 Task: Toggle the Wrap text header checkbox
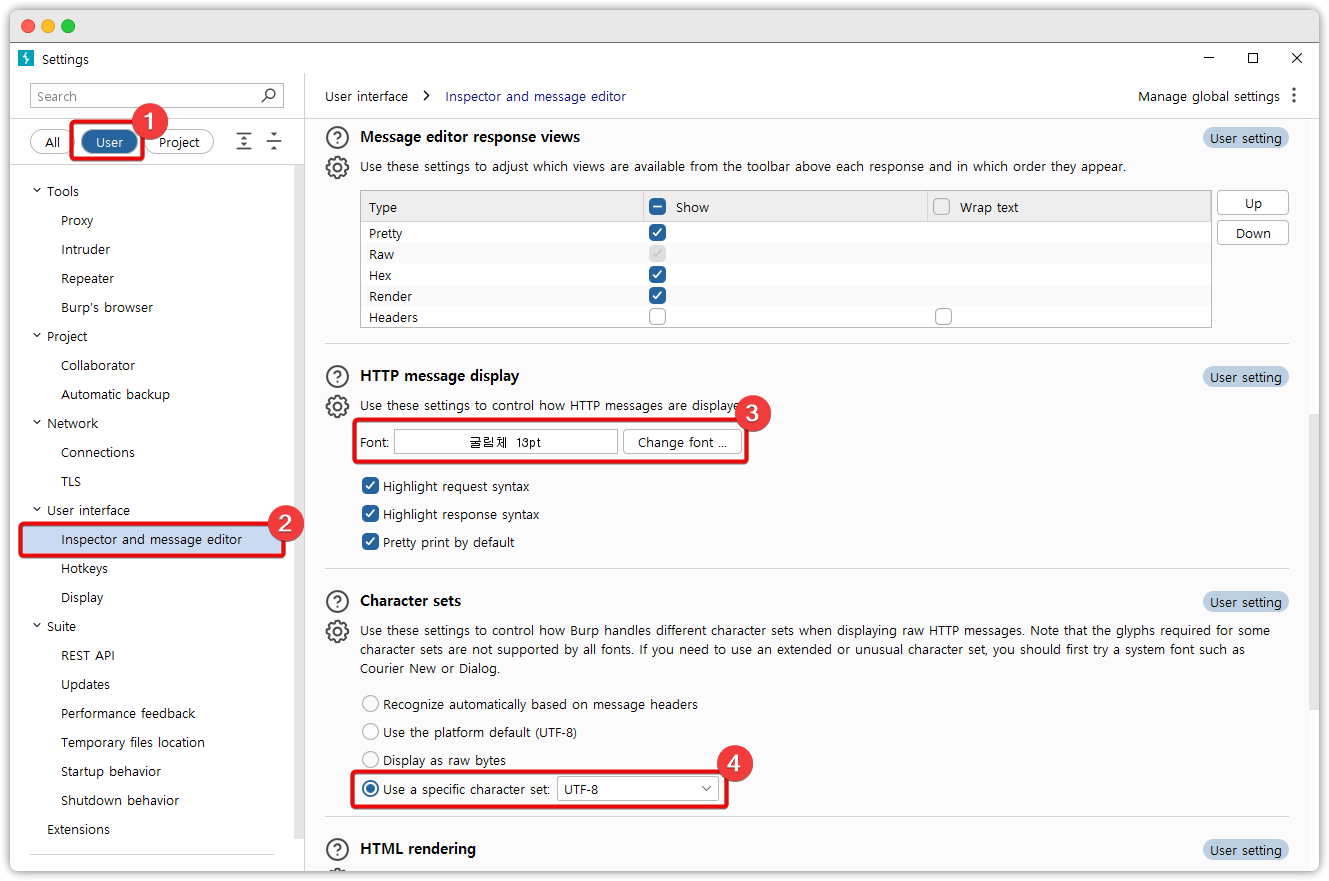point(941,207)
